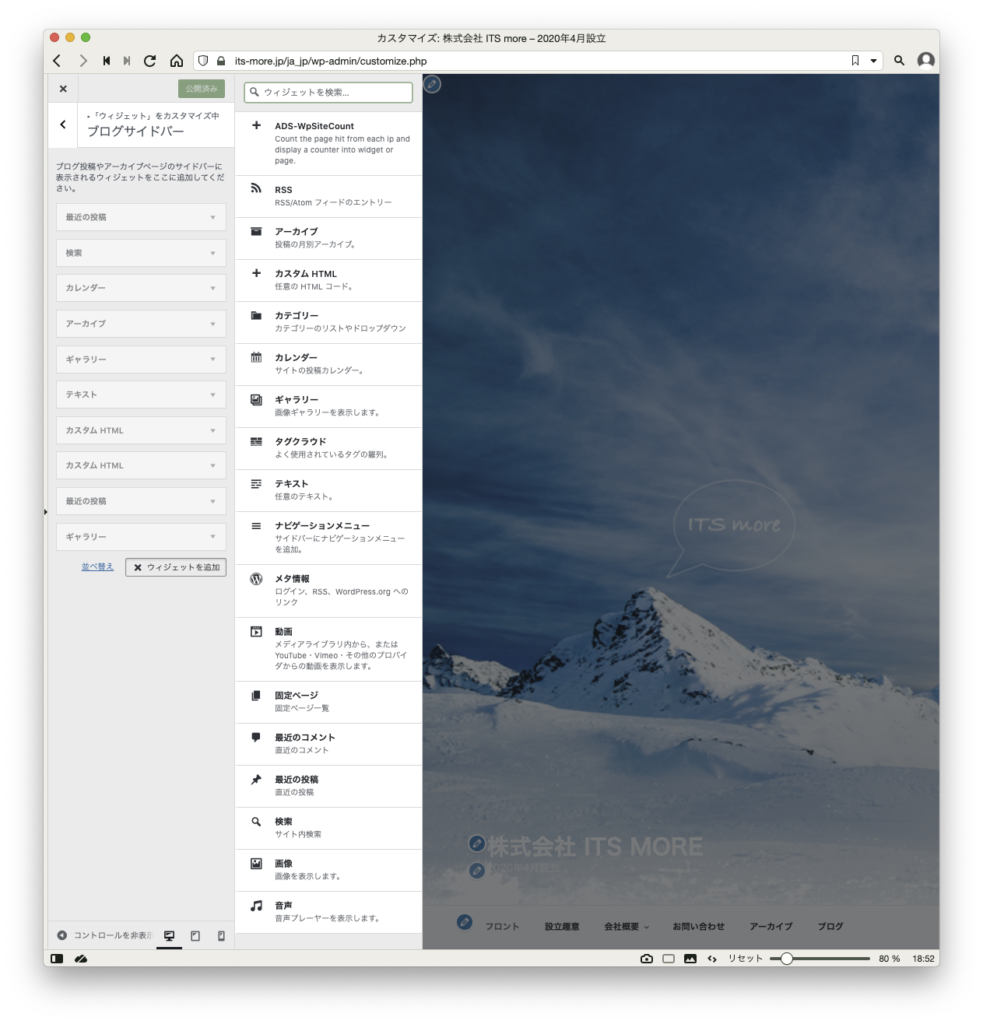
Task: Open the Vivaldi capture page camera icon
Action: (647, 958)
